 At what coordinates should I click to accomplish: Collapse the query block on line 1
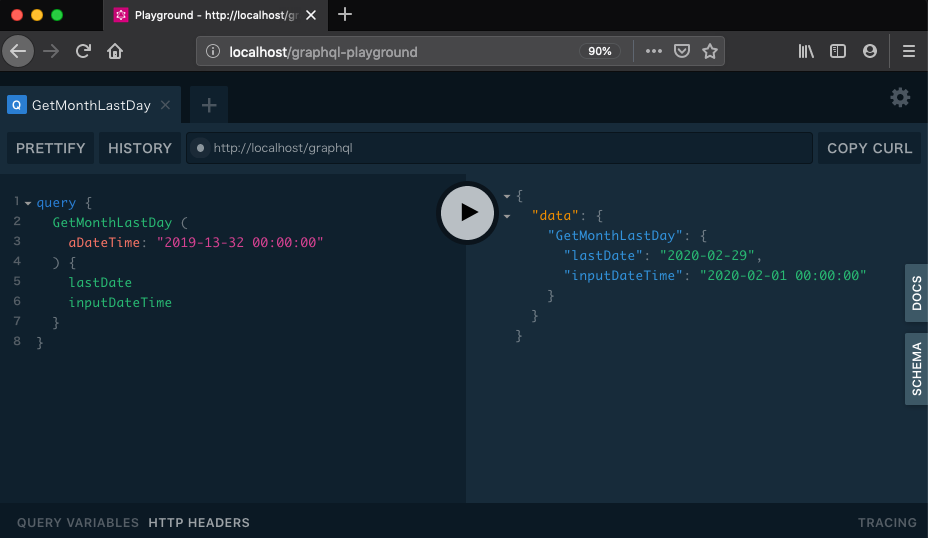28,203
